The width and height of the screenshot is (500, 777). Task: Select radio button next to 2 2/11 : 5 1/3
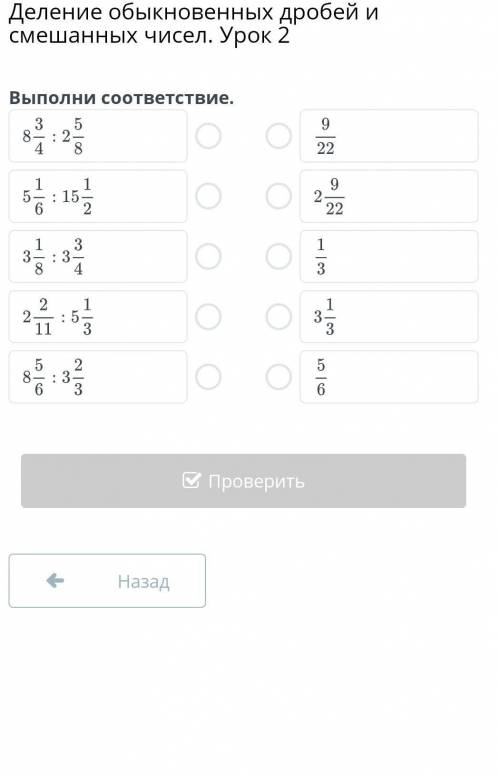click(x=208, y=317)
